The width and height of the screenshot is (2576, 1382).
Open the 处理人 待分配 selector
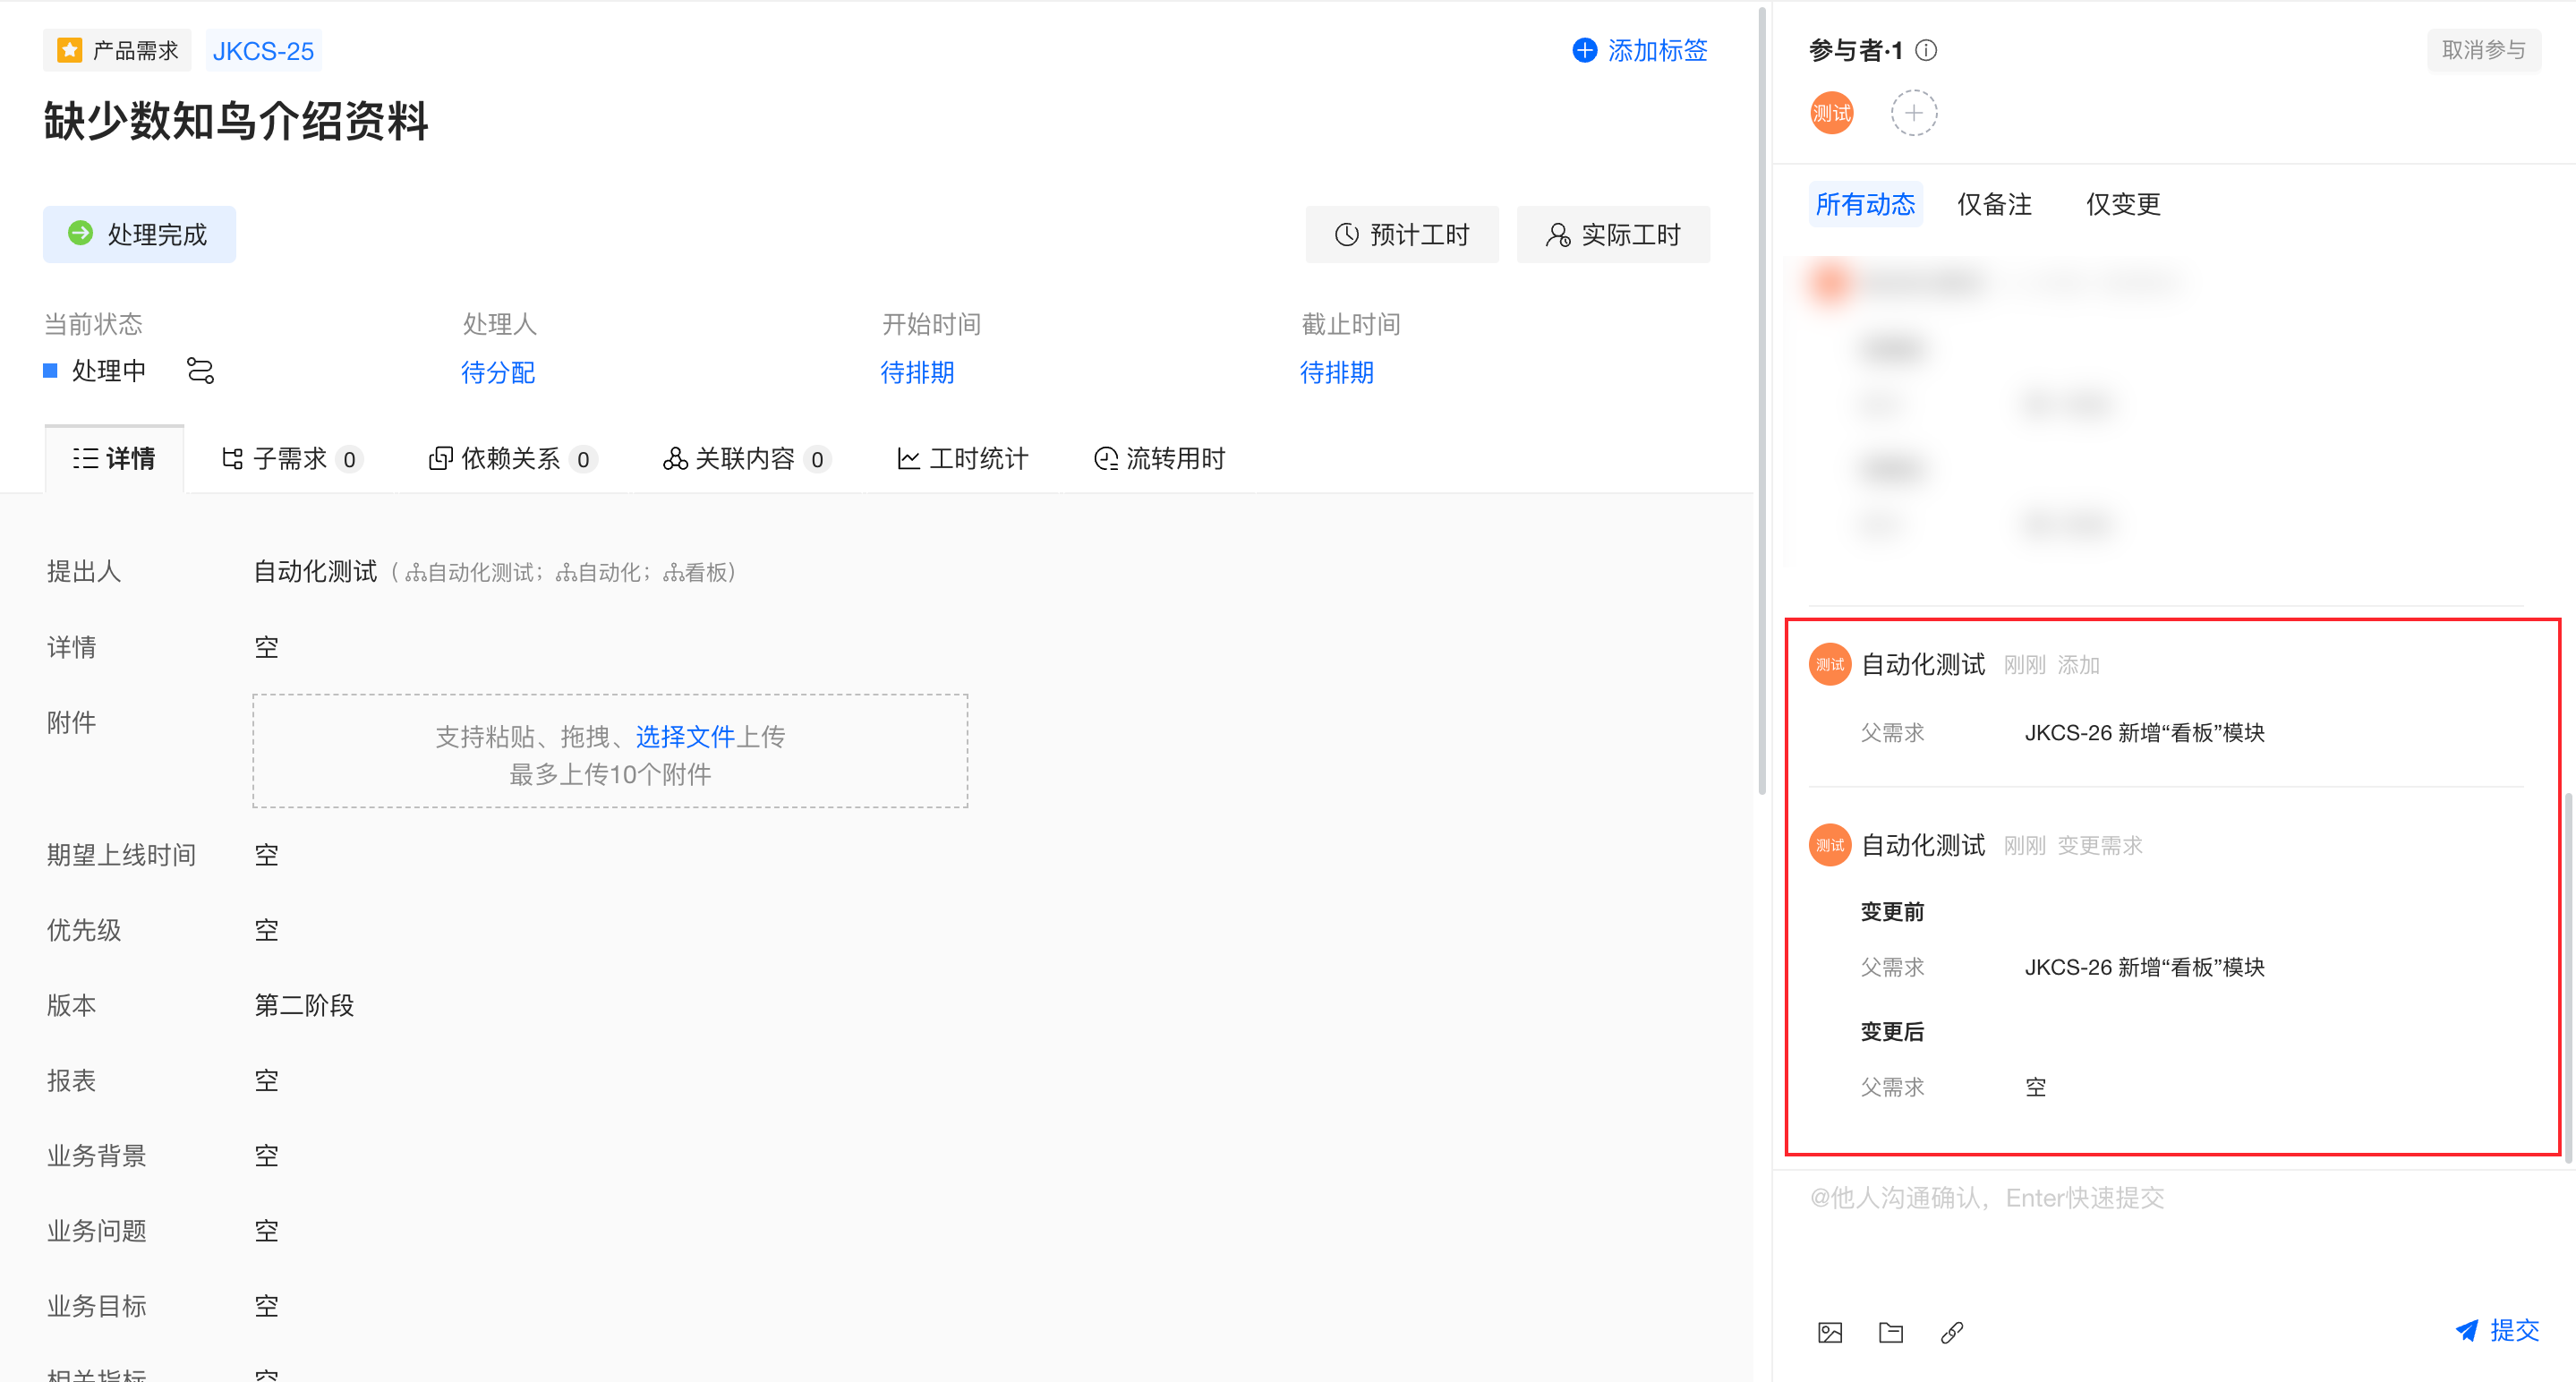point(497,373)
